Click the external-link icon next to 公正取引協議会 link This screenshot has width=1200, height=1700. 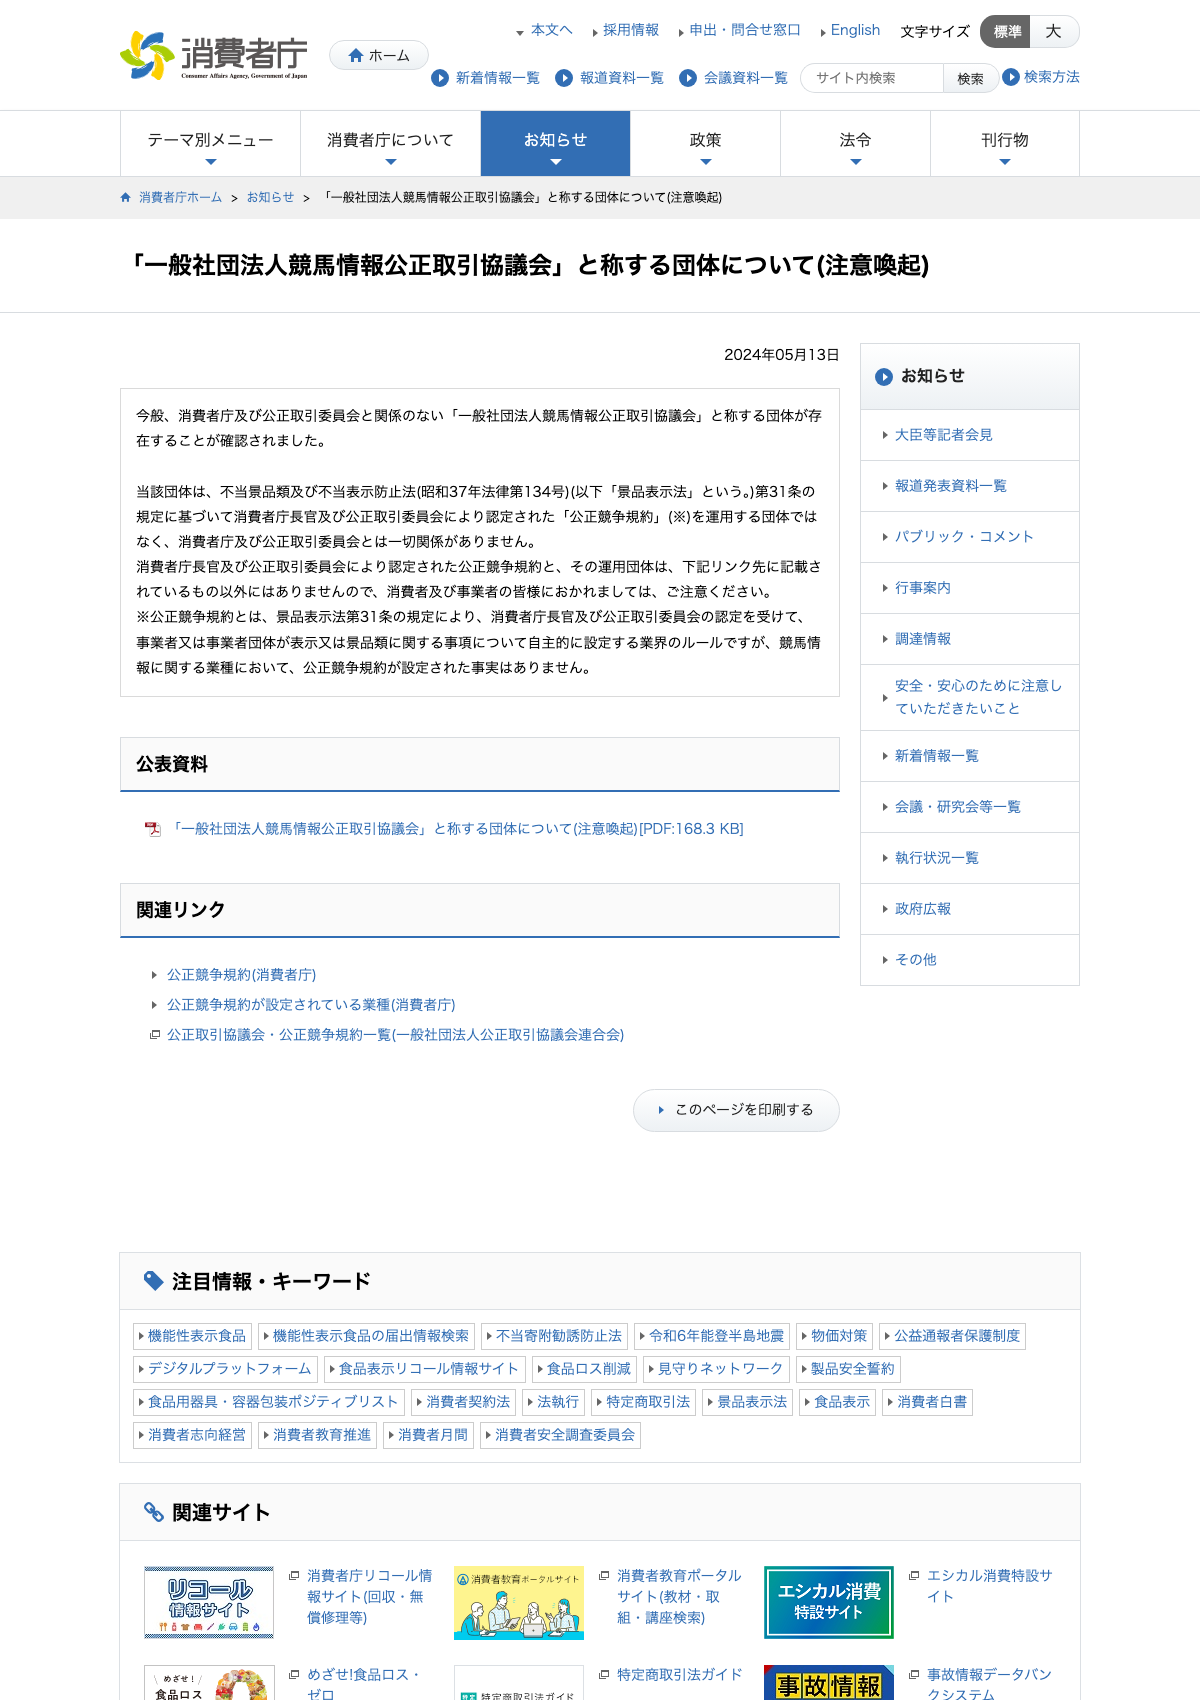(155, 1035)
